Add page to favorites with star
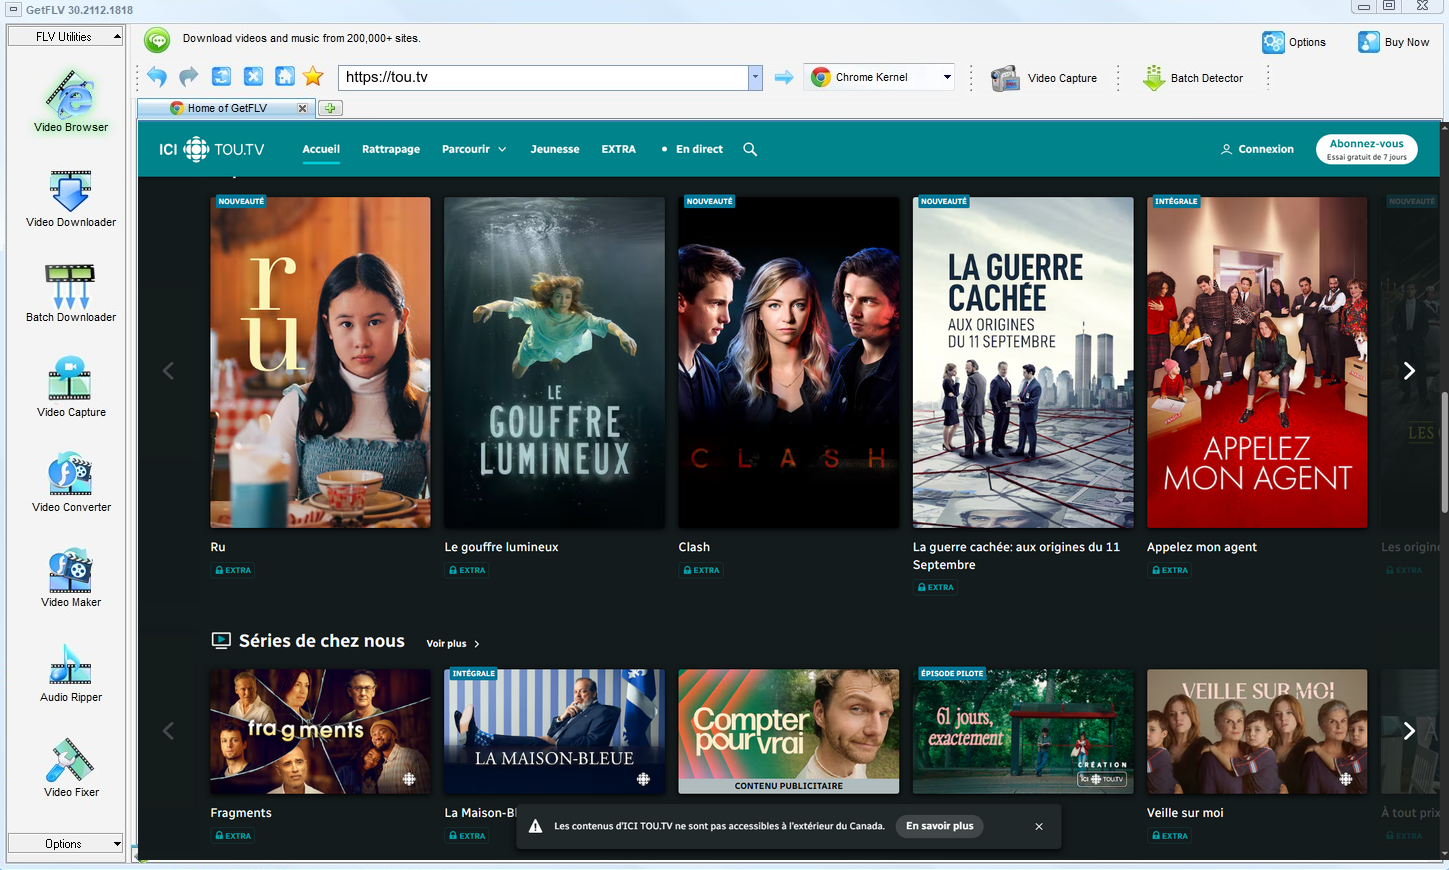The width and height of the screenshot is (1449, 870). tap(313, 76)
